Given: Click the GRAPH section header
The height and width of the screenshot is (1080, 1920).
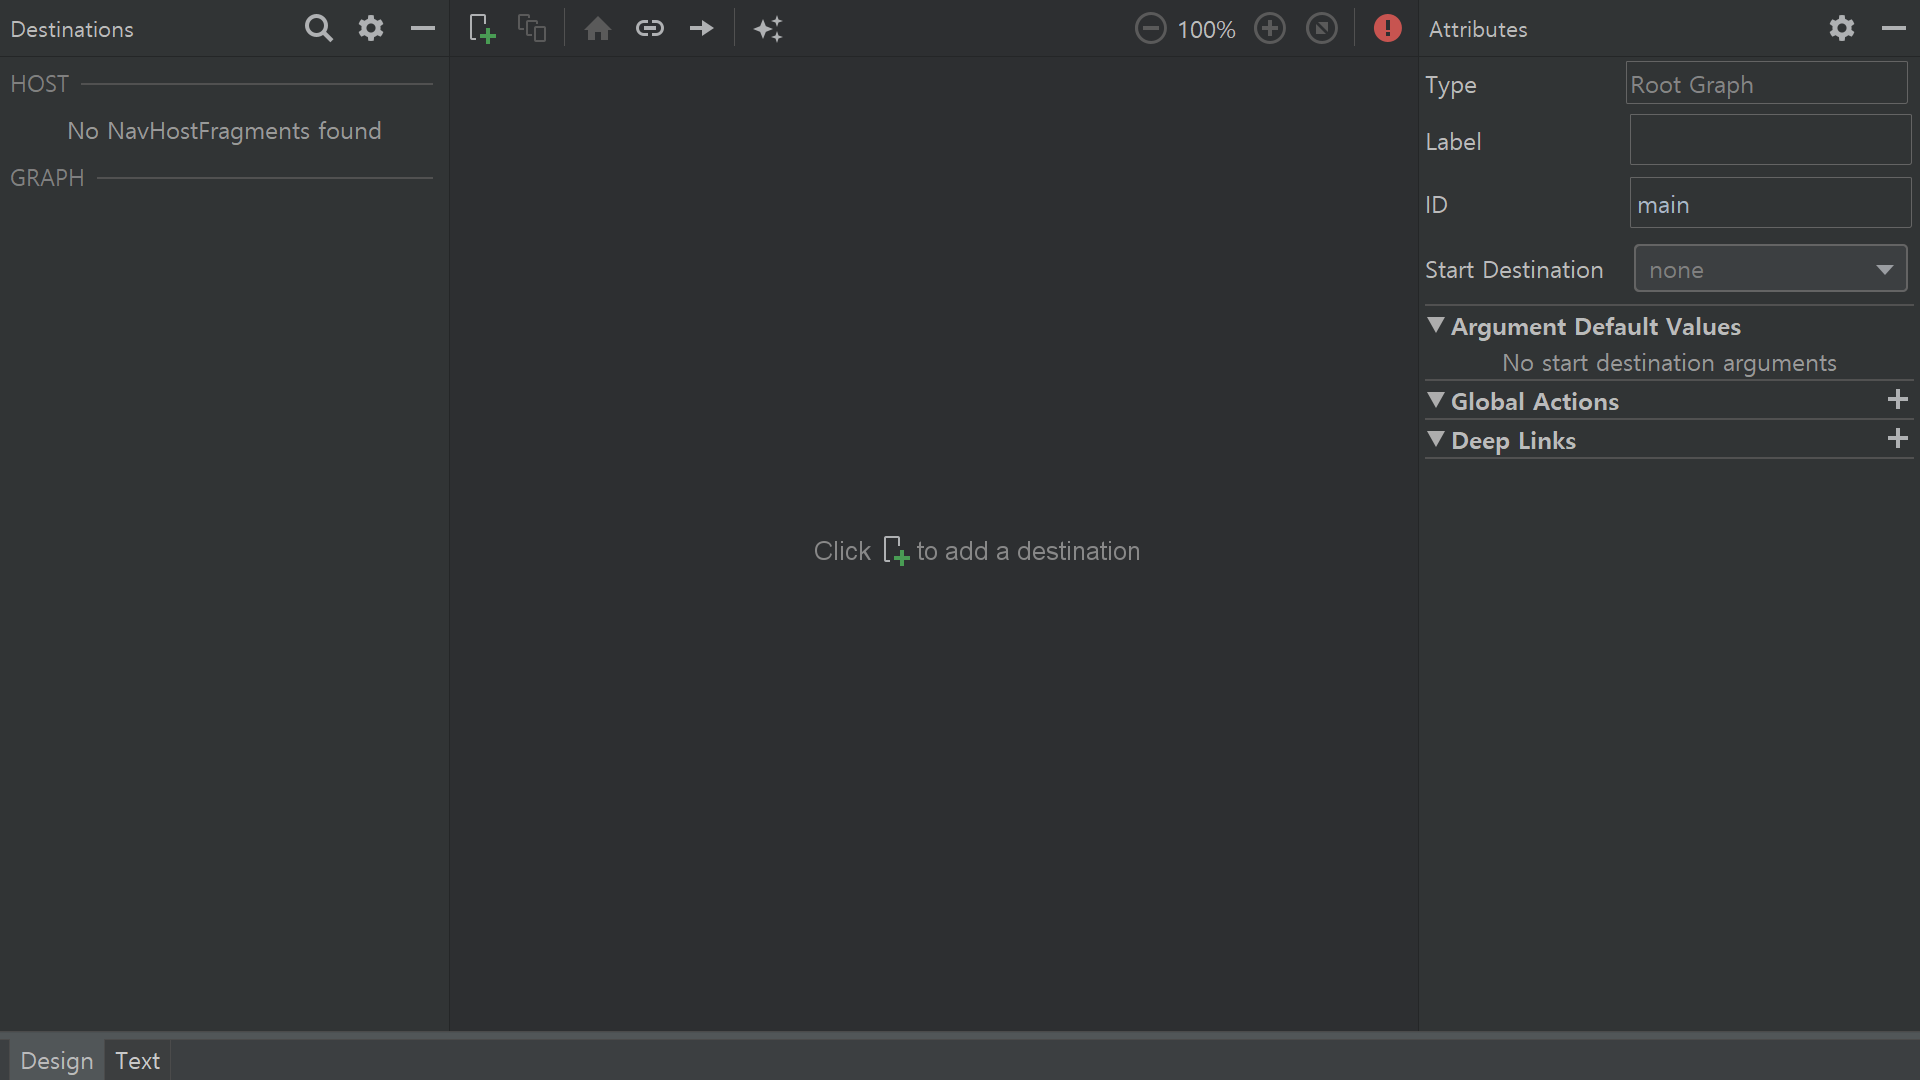Looking at the screenshot, I should pos(47,178).
